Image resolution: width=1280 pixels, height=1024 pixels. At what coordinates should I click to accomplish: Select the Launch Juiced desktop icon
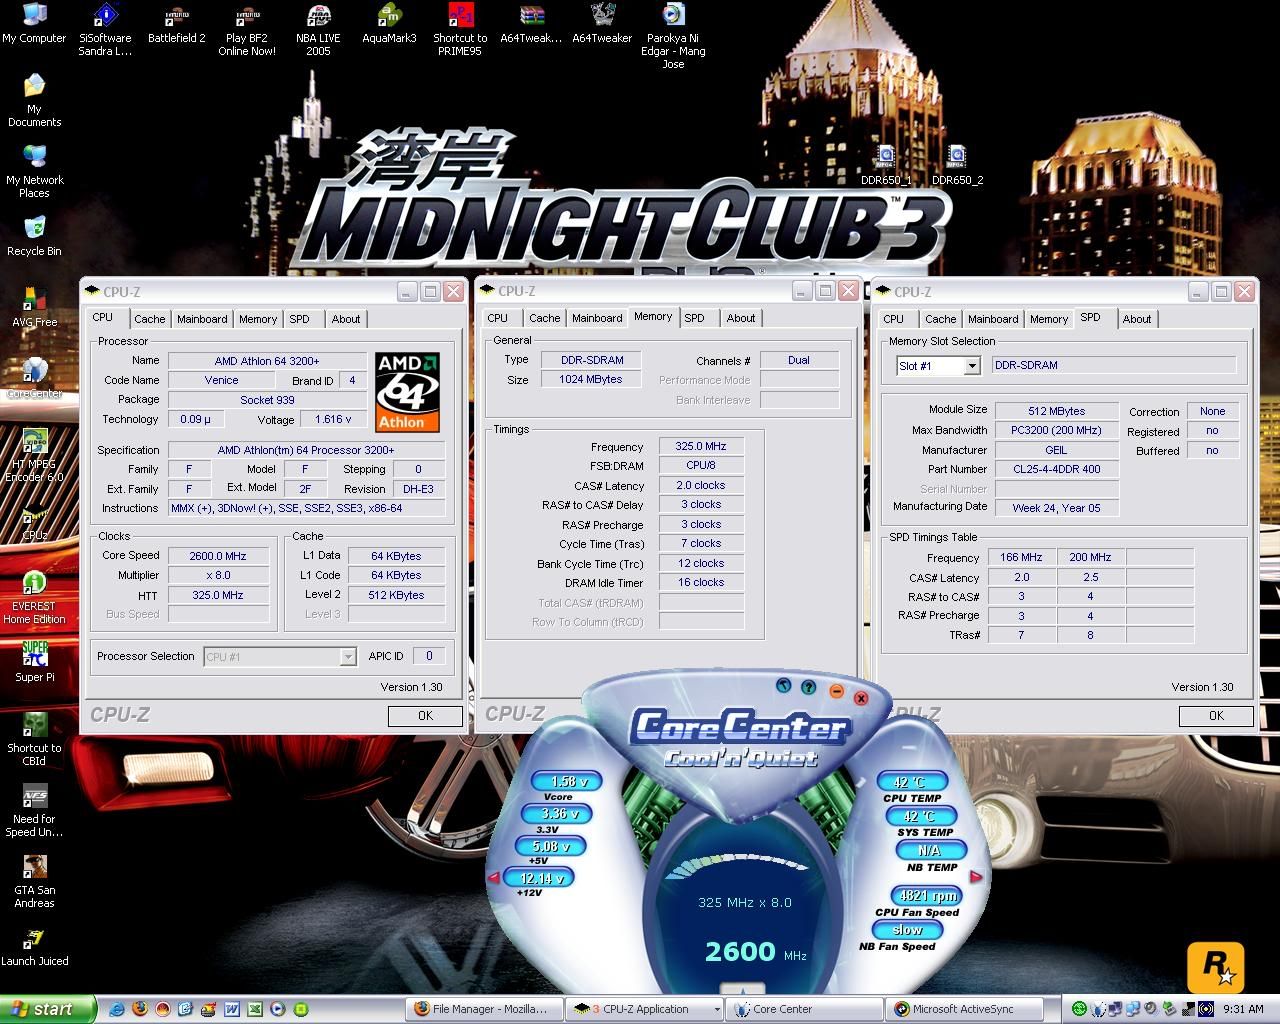click(34, 946)
